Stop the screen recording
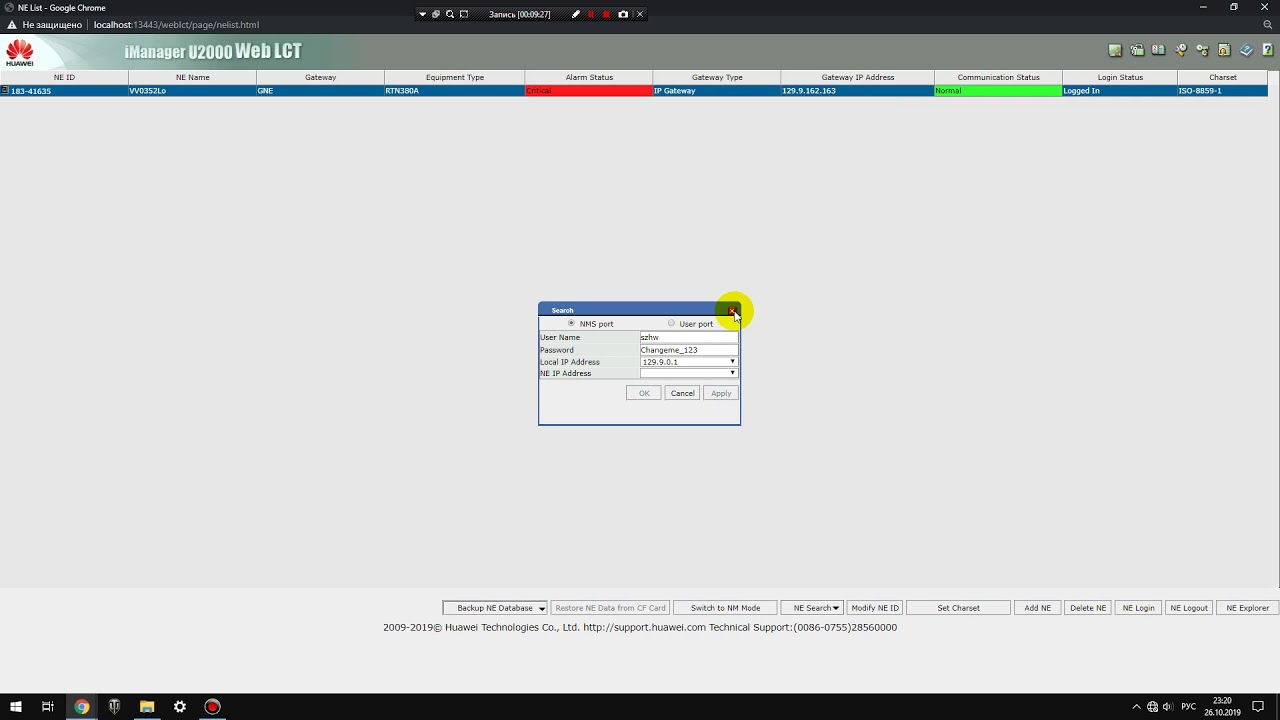This screenshot has height=720, width=1280. pyautogui.click(x=606, y=14)
